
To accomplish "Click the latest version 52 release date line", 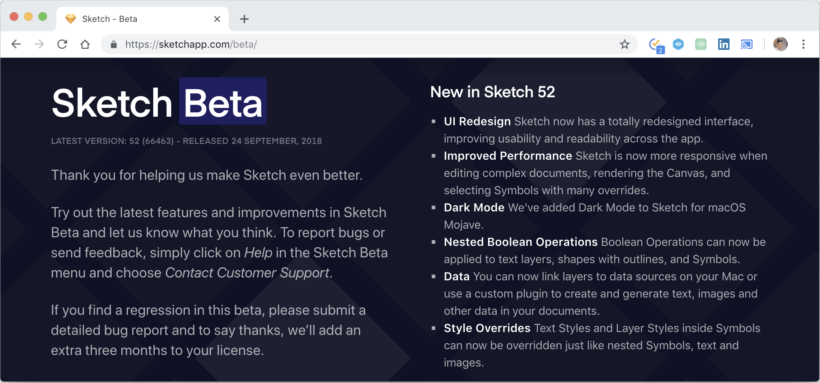I will pos(186,141).
